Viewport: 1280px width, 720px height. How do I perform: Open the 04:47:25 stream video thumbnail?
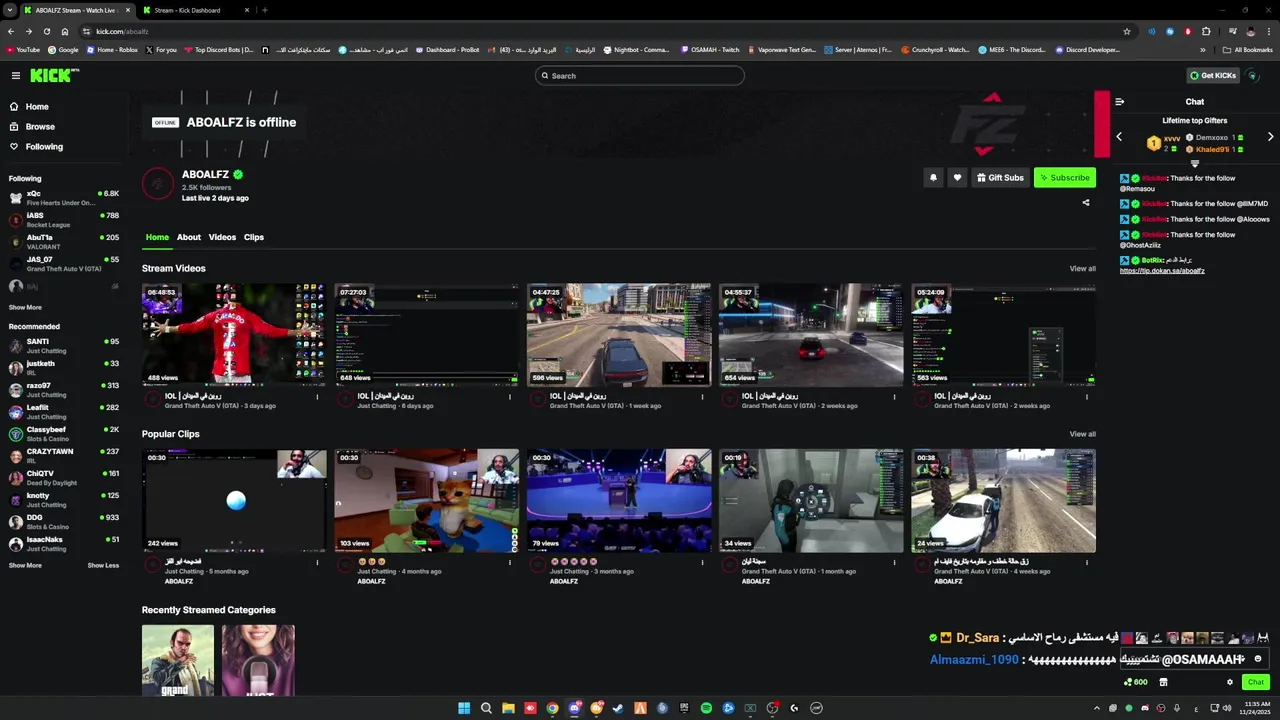tap(619, 335)
